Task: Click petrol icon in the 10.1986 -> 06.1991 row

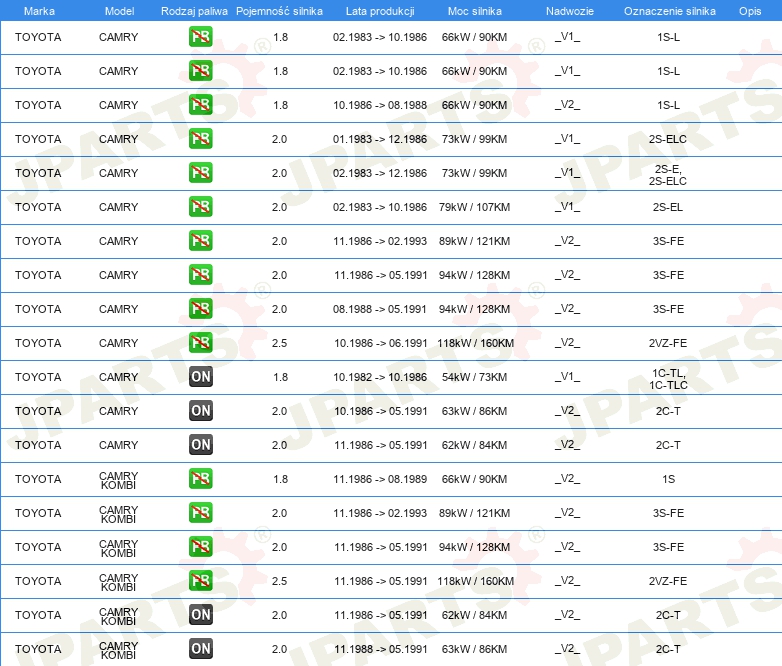Action: [x=200, y=342]
